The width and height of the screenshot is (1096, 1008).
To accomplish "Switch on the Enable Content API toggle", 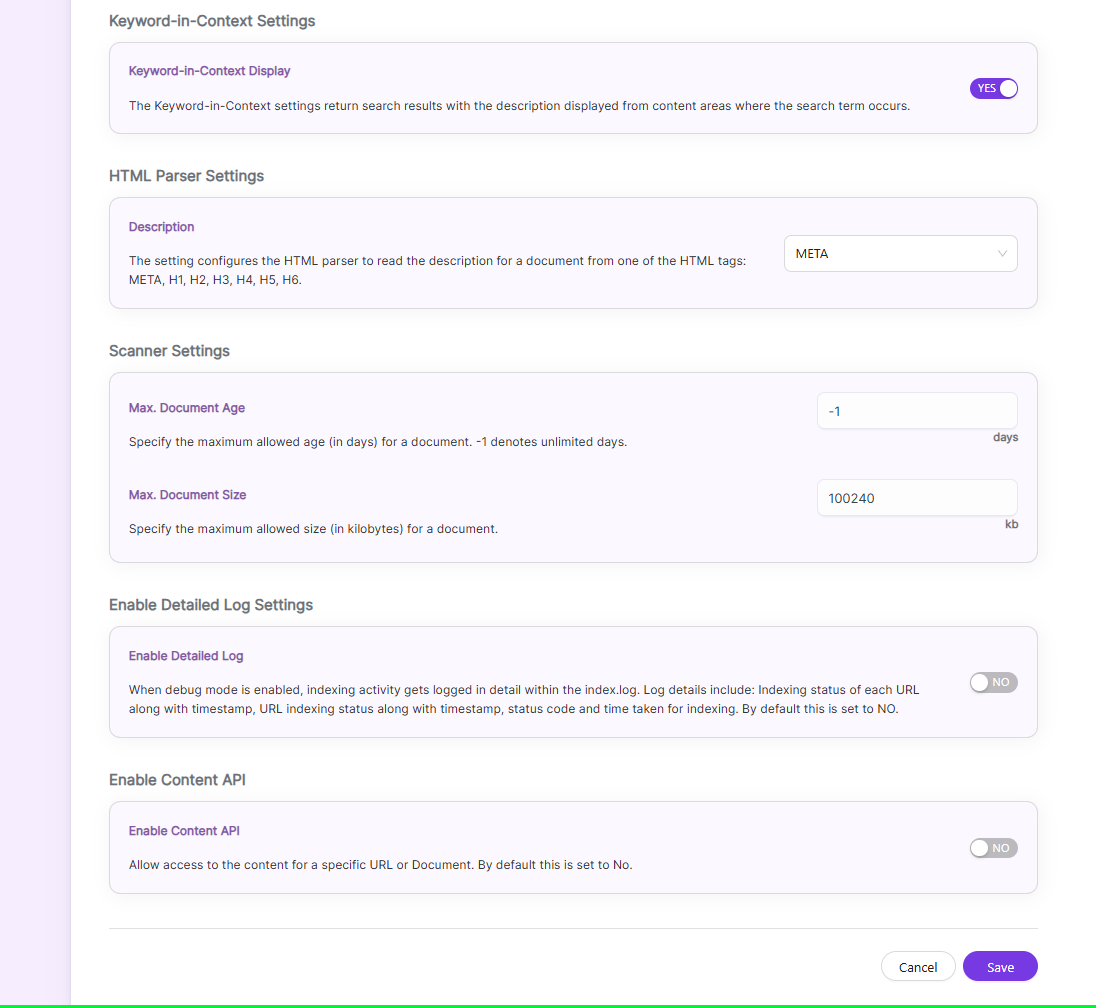I will 993,848.
